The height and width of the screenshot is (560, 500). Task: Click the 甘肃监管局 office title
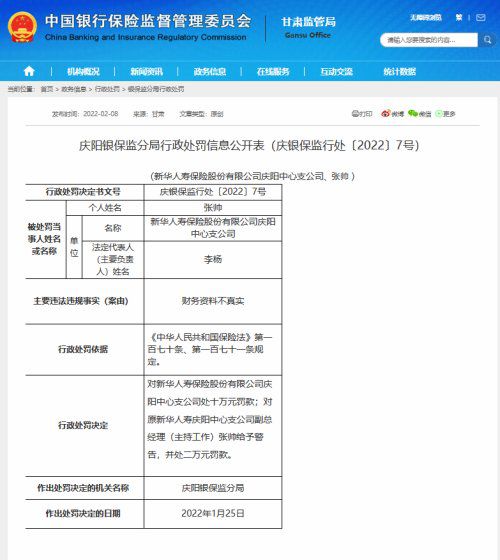(x=309, y=22)
